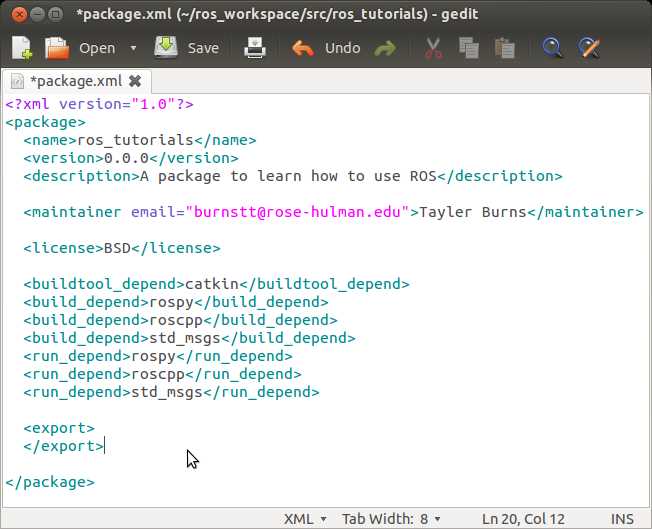This screenshot has height=529, width=652.
Task: Click the maintainer name Tayler Burns
Action: coord(473,212)
